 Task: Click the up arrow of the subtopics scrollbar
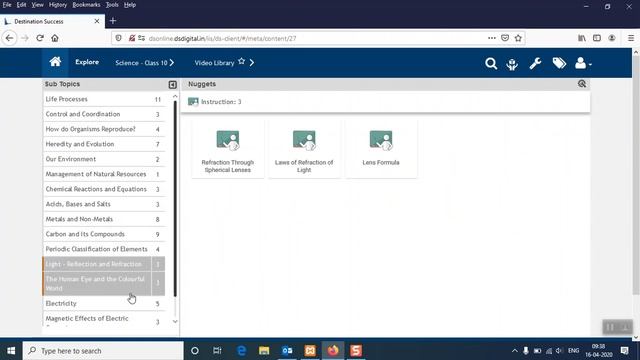point(175,96)
